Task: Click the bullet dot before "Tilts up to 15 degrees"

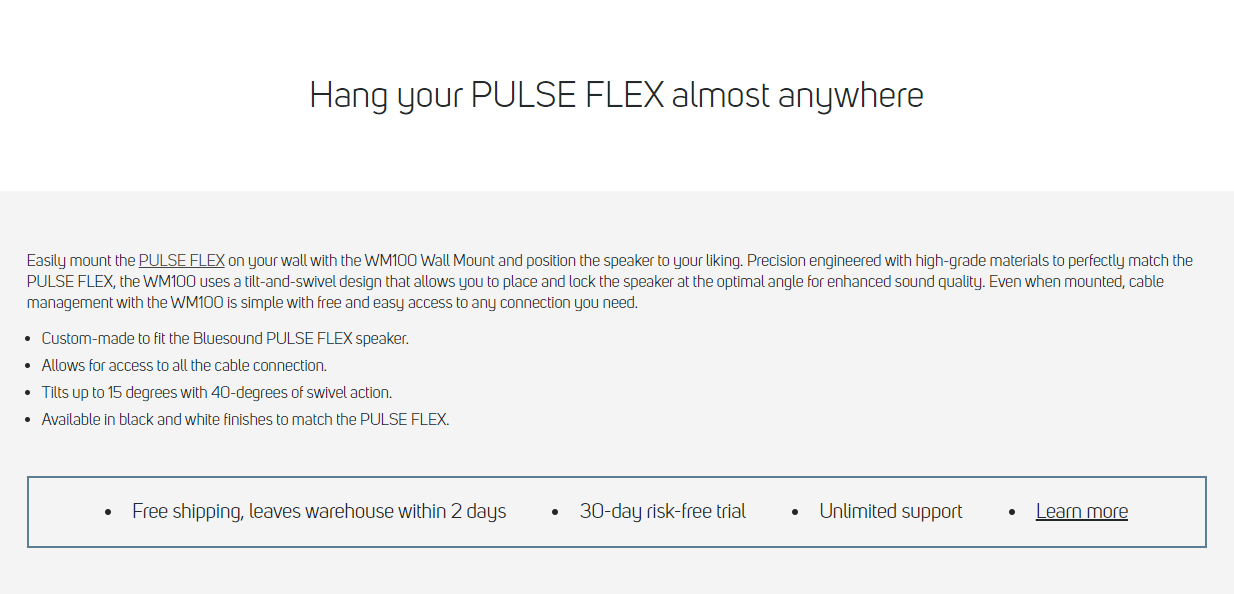Action: (28, 394)
